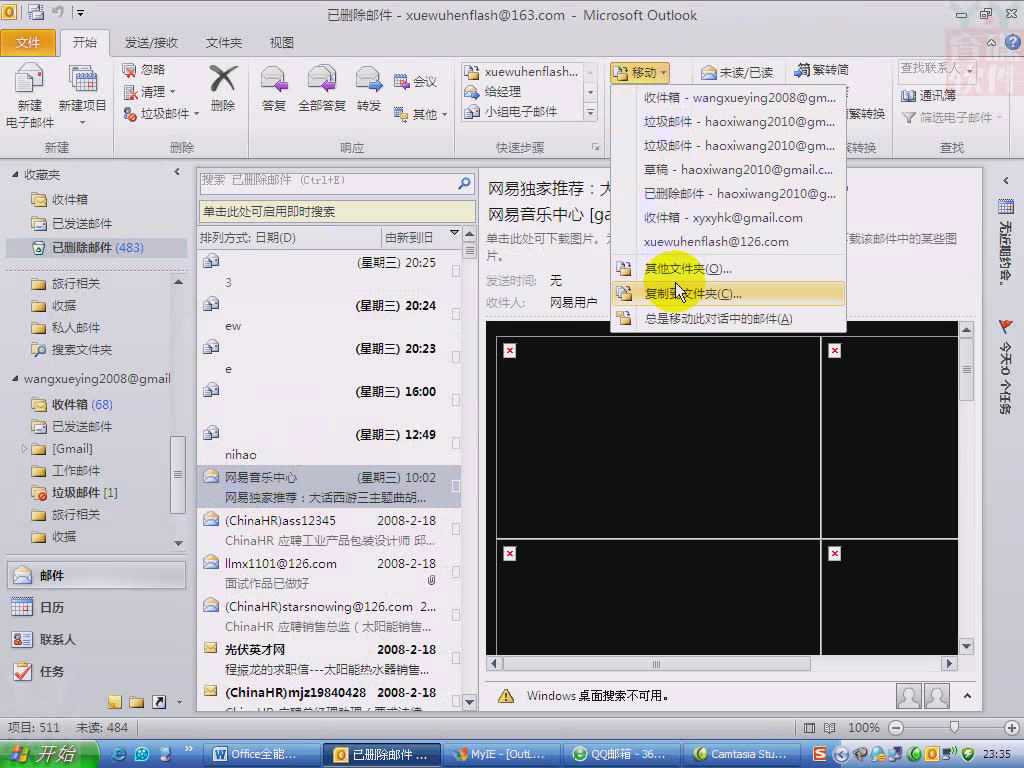Open the Deleted Items (已删除邮件) folder
Image resolution: width=1024 pixels, height=768 pixels.
click(x=97, y=248)
